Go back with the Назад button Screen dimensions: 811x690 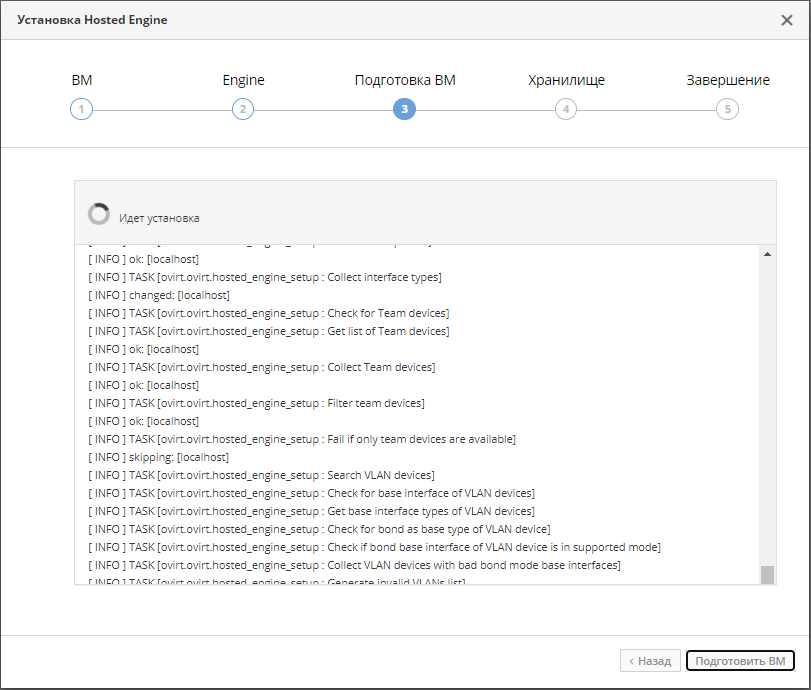(x=650, y=661)
